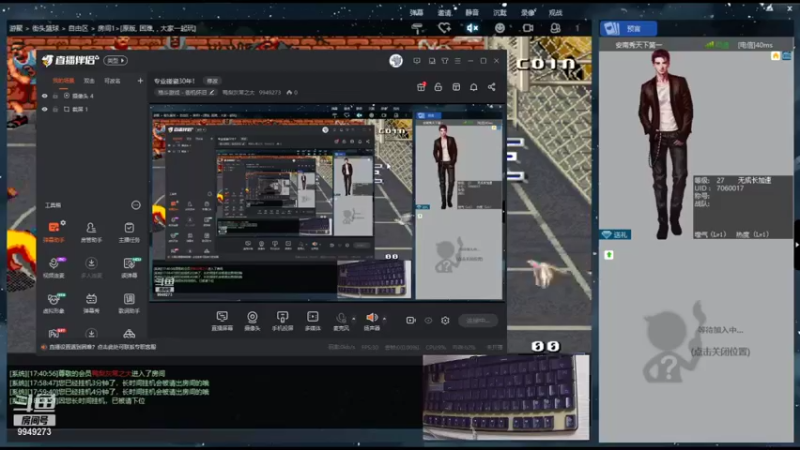Click the add-favorite heart icon

pos(444,28)
